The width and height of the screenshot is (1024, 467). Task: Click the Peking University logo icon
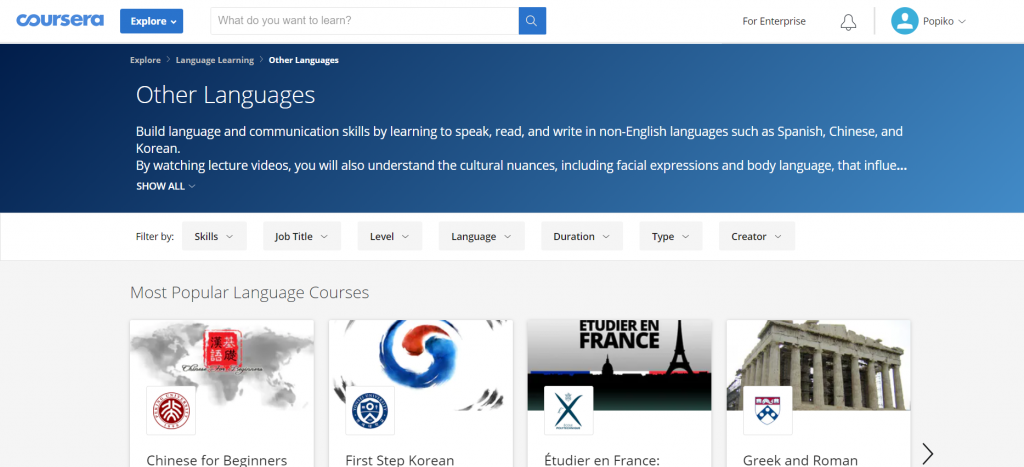(171, 410)
